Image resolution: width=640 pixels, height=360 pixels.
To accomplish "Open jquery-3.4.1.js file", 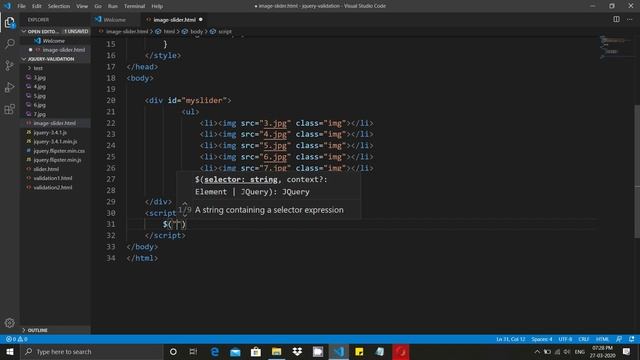I will (x=50, y=133).
